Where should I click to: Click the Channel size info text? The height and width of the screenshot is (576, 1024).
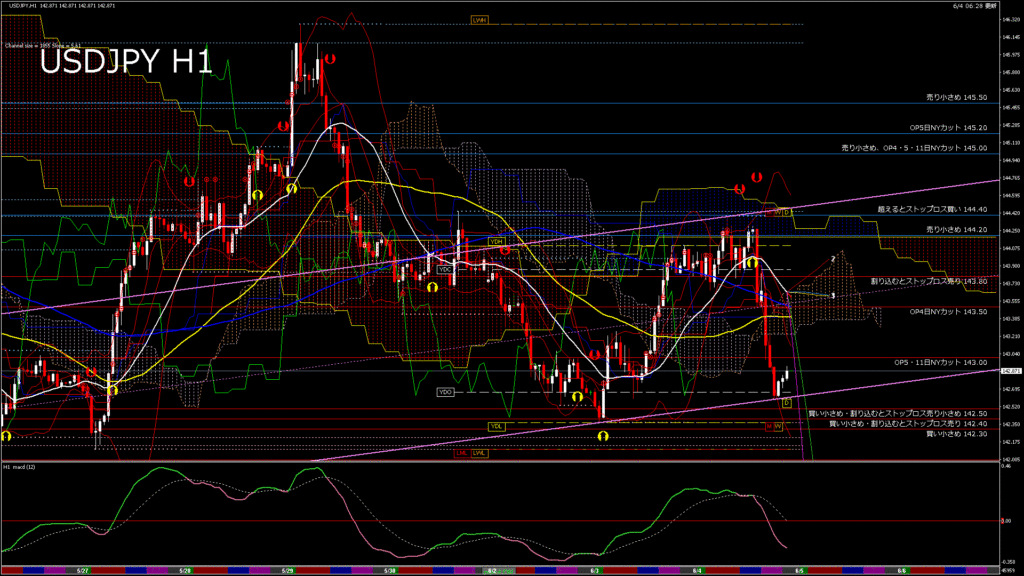coord(42,46)
